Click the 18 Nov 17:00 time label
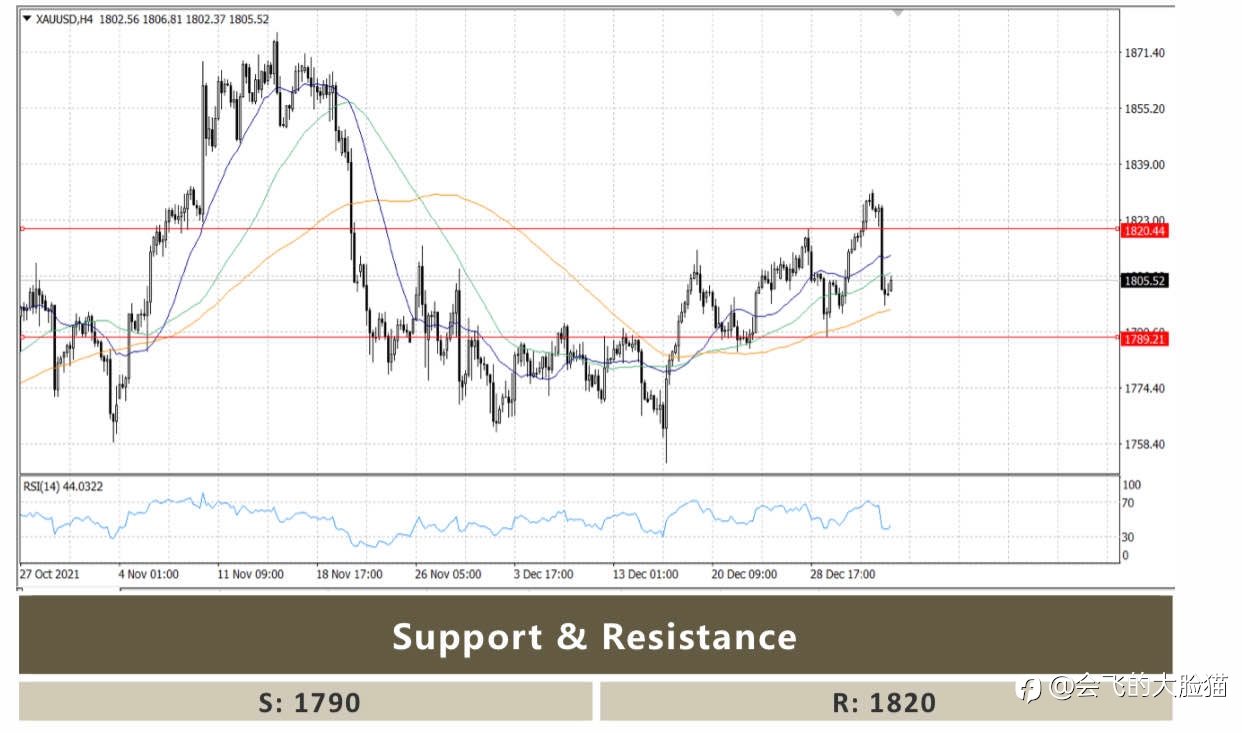Viewport: 1242px width, 733px height. pos(349,575)
